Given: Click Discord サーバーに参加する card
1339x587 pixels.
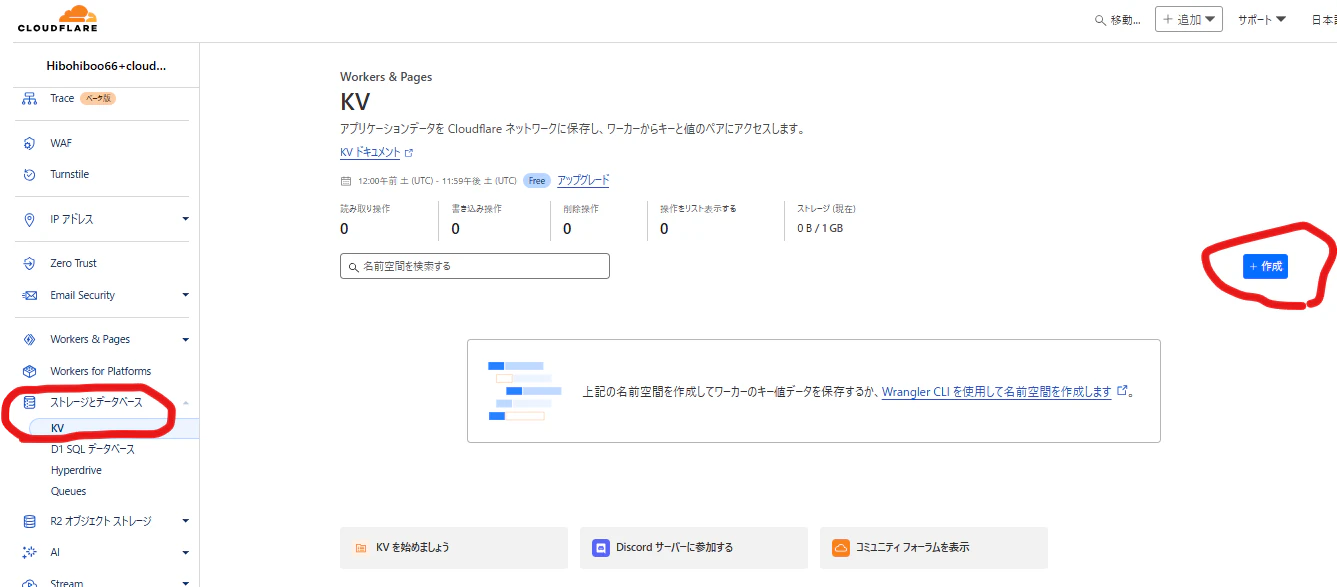Looking at the screenshot, I should click(694, 548).
